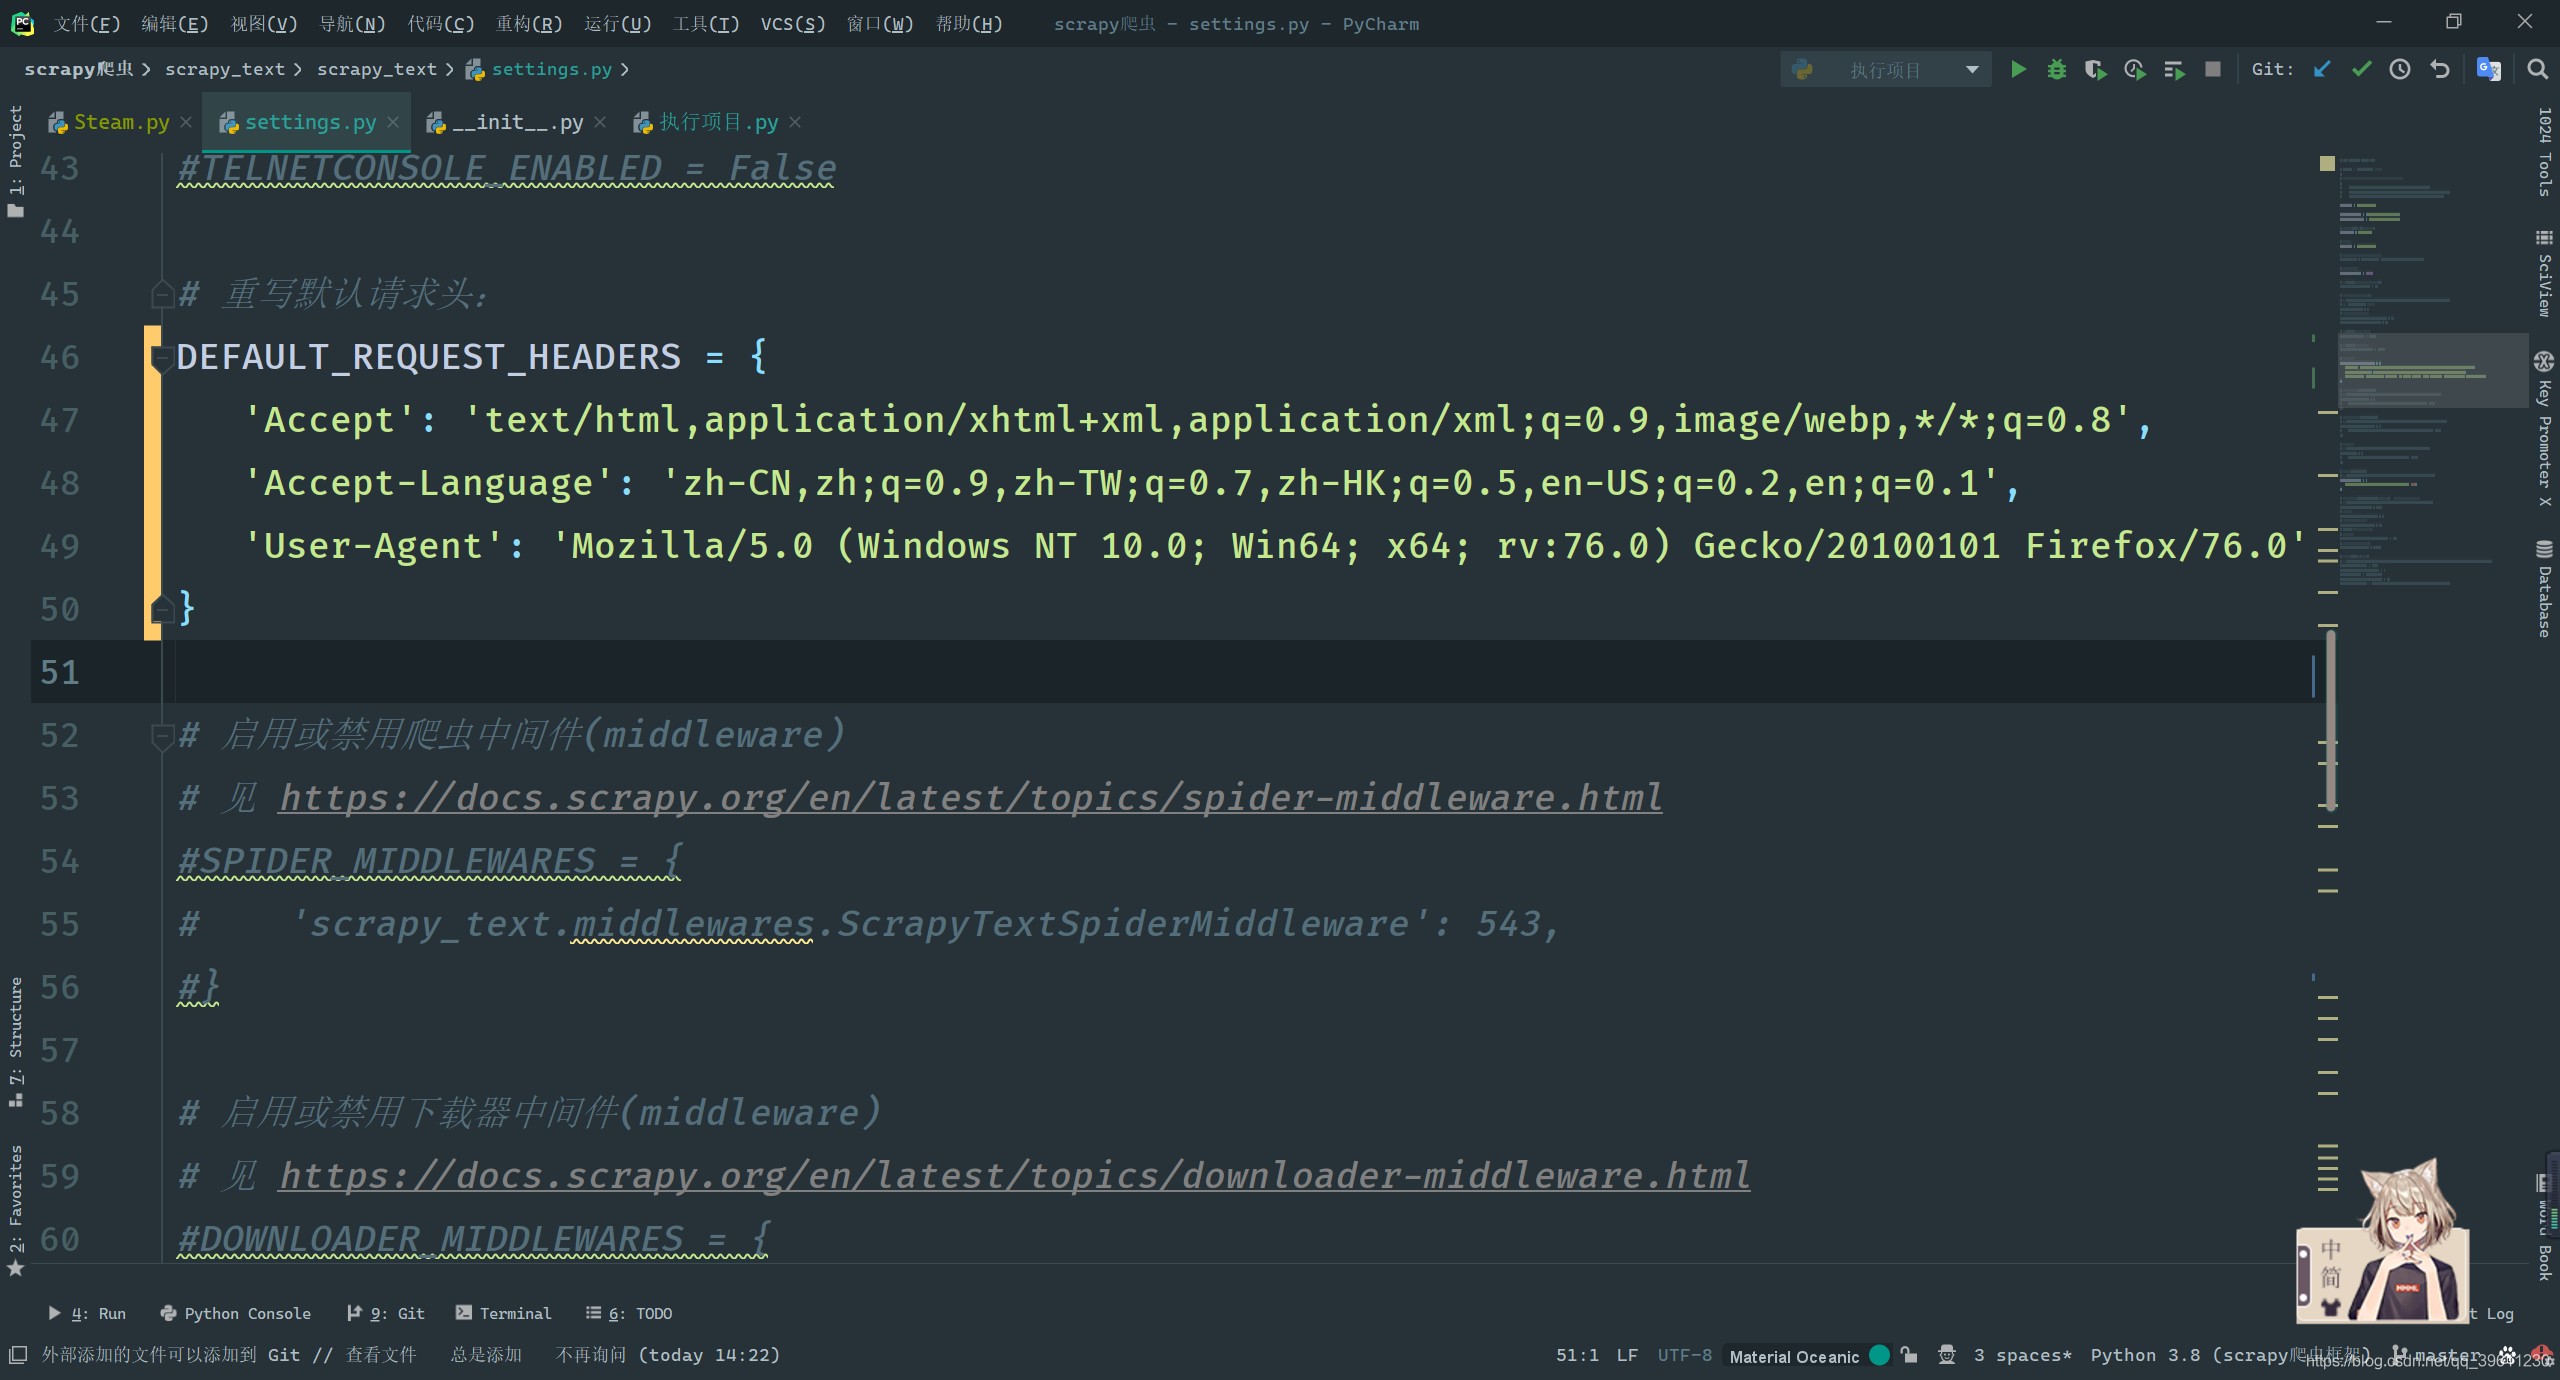Click the Spider middleware documentation link

click(972, 797)
